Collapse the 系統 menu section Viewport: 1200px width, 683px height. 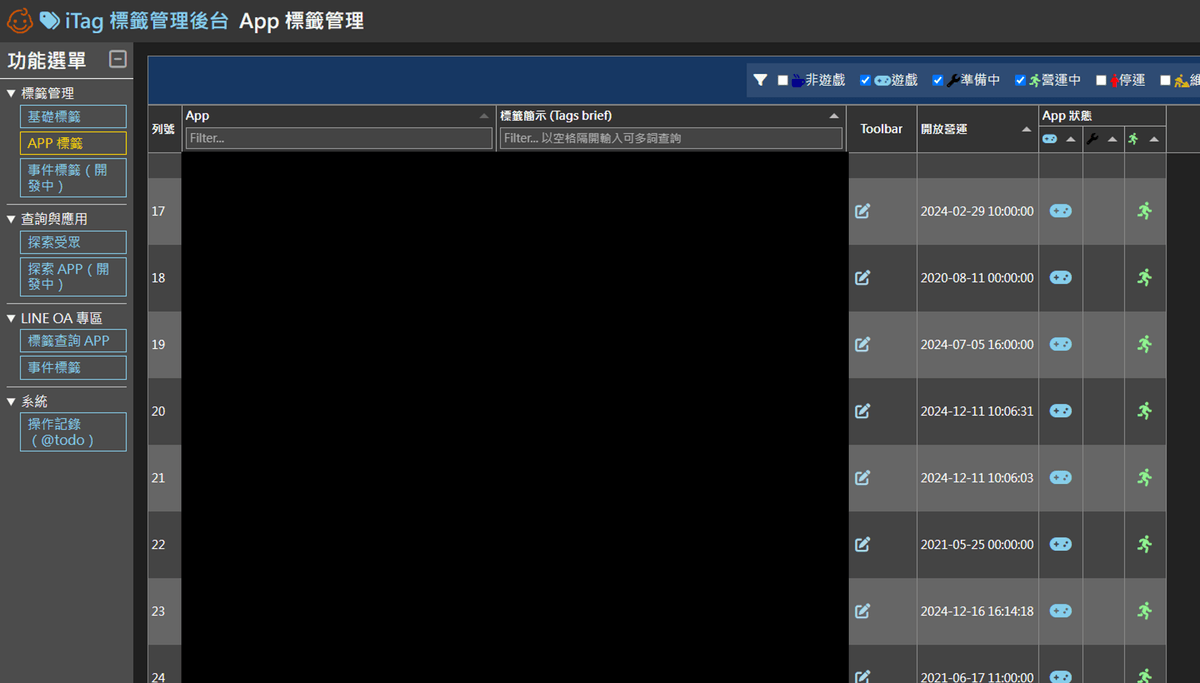click(x=11, y=401)
